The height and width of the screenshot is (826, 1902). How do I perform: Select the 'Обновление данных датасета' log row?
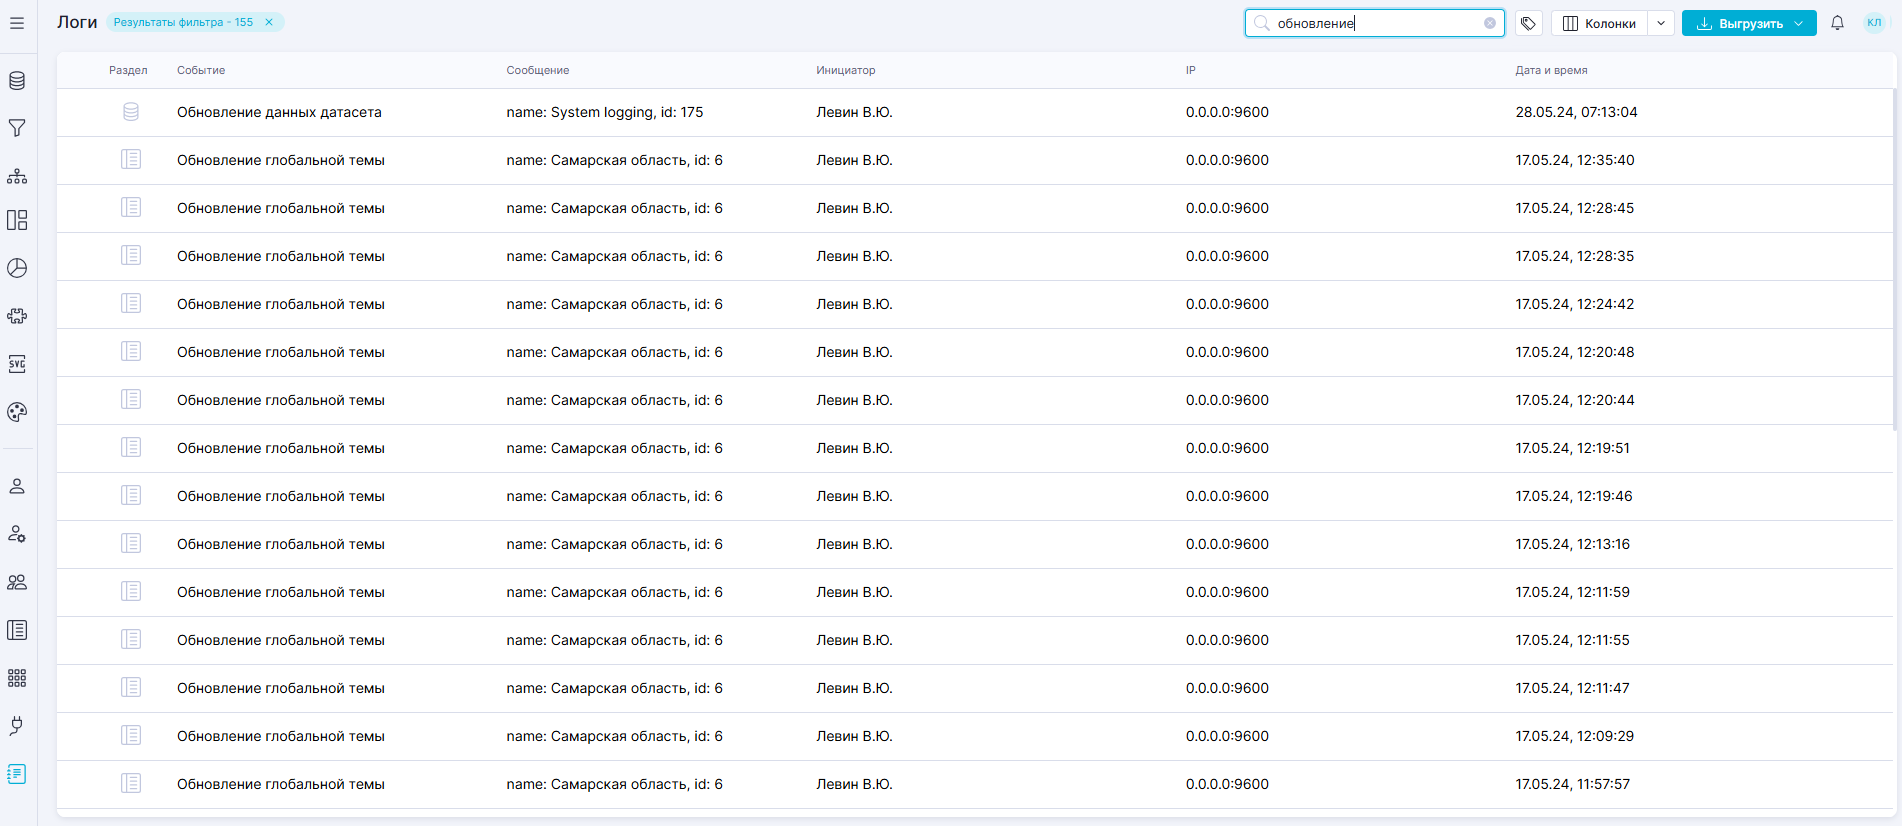point(279,112)
